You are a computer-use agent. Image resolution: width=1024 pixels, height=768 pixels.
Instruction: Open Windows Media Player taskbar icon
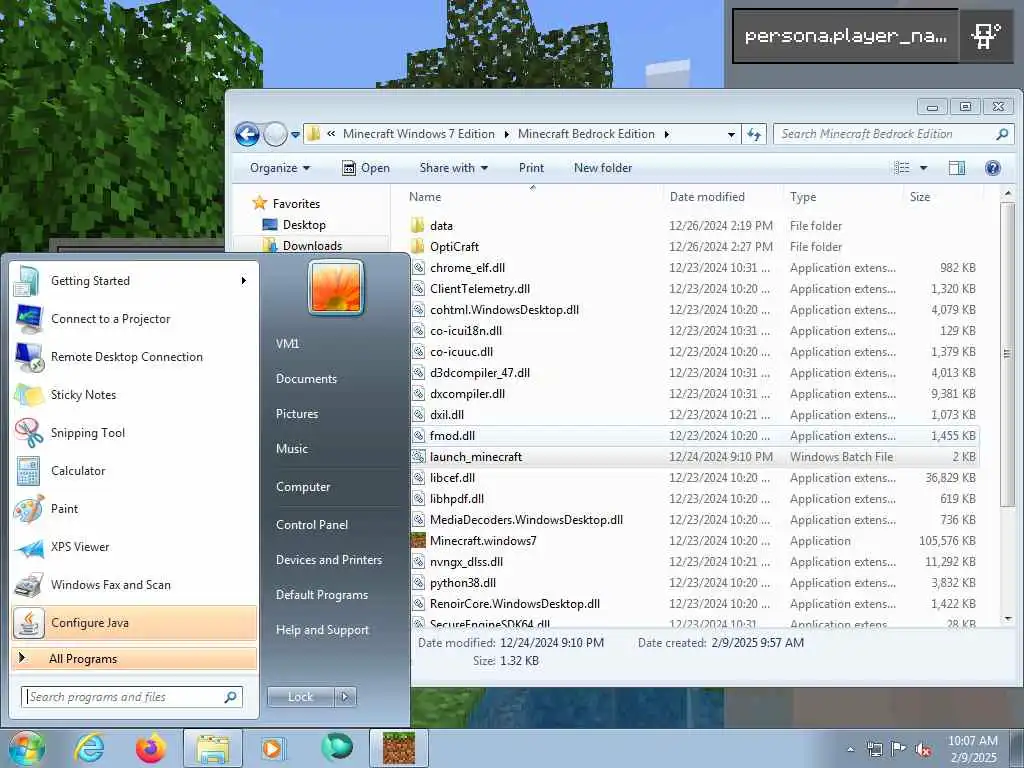[x=272, y=748]
